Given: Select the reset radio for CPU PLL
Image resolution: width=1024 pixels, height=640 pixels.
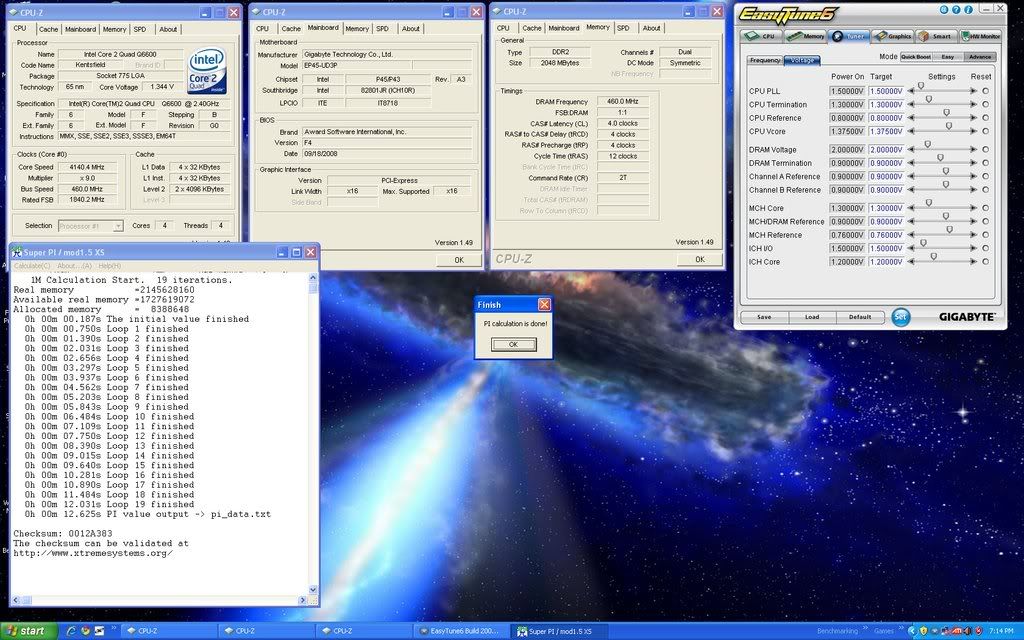Looking at the screenshot, I should (x=985, y=91).
